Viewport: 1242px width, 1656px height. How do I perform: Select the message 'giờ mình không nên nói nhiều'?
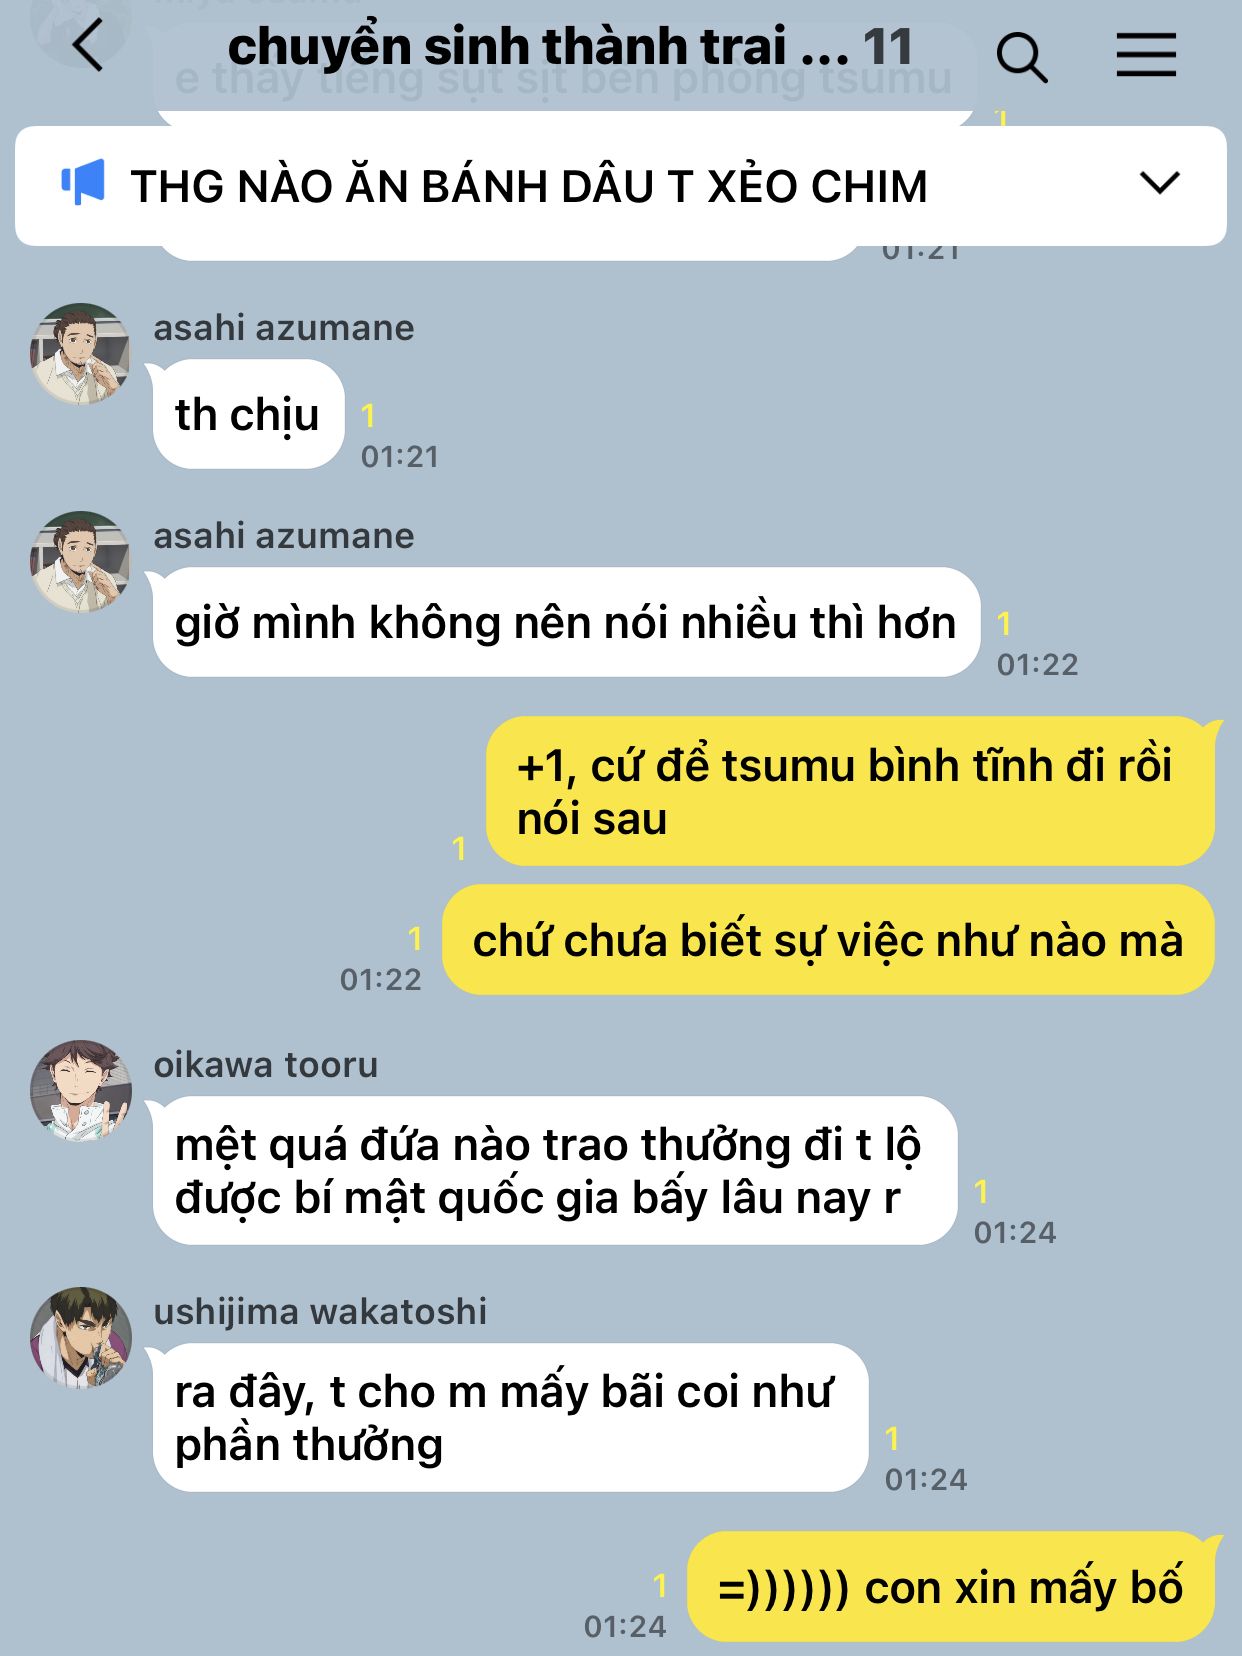coord(566,622)
